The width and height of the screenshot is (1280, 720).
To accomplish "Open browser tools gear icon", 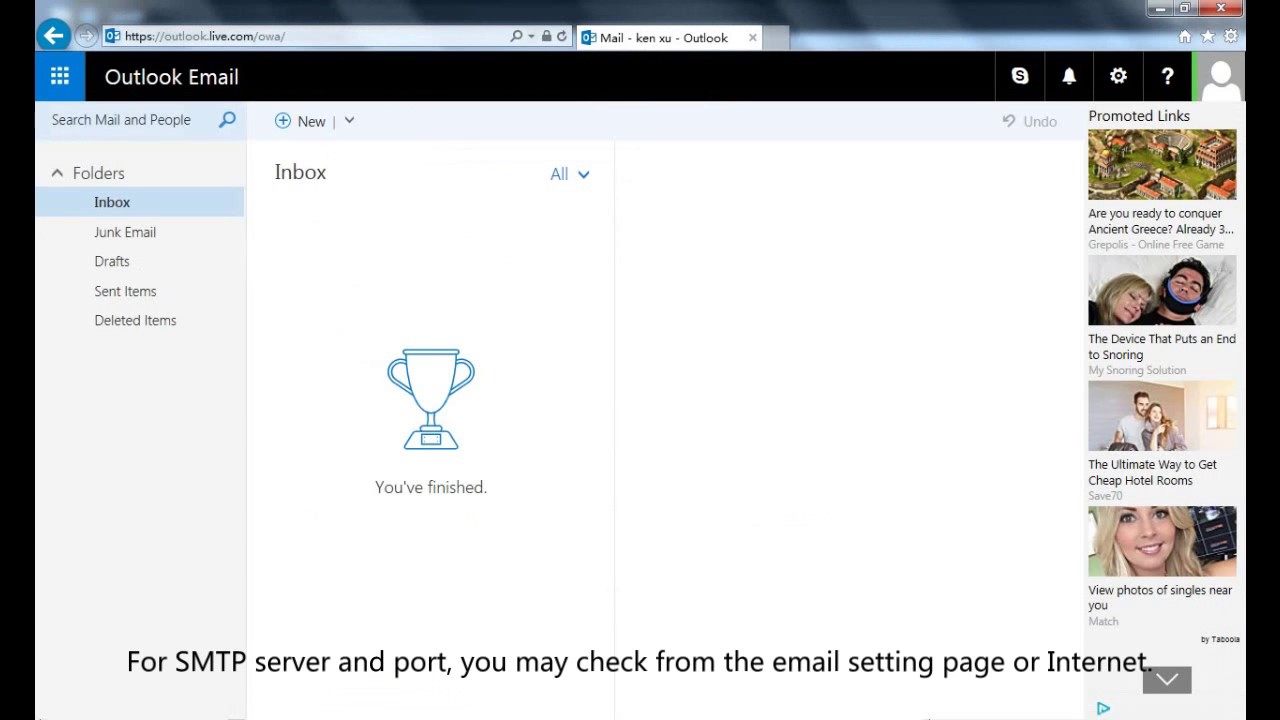I will click(1231, 37).
